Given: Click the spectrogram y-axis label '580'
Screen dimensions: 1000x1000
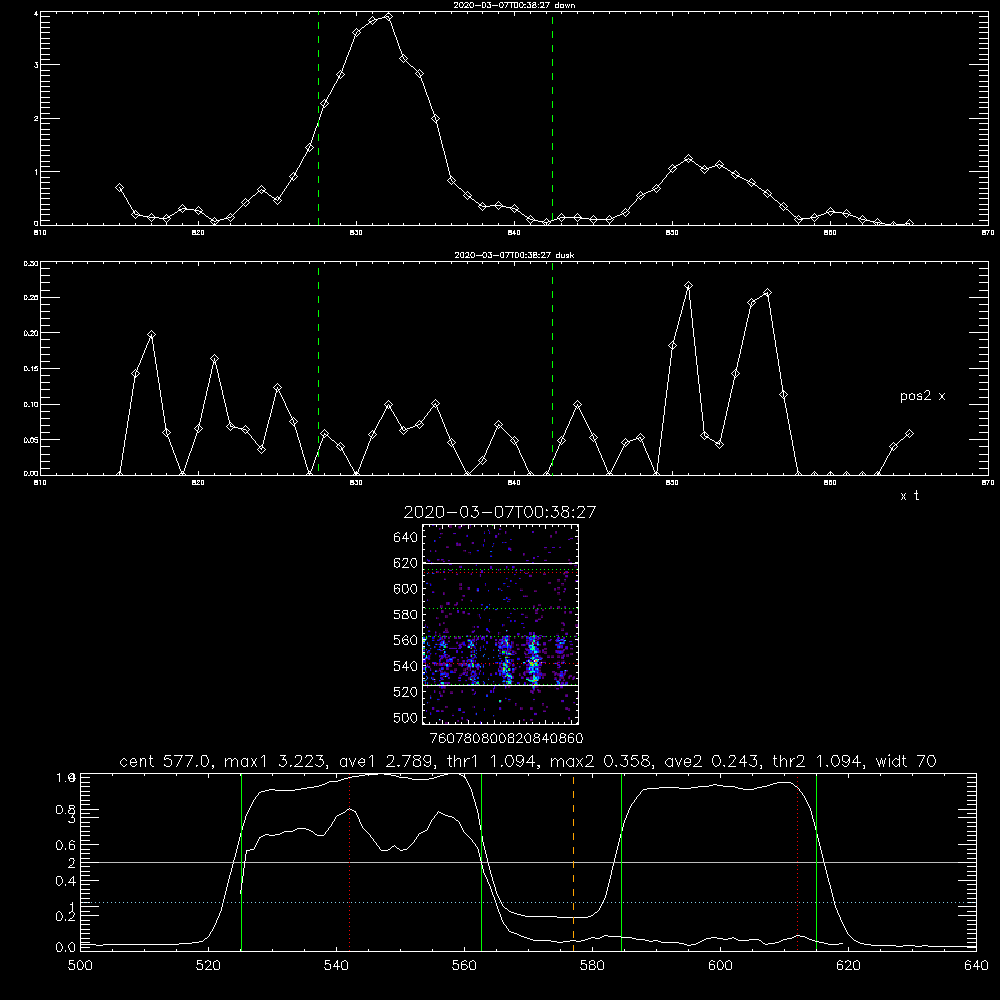Looking at the screenshot, I should tap(406, 615).
